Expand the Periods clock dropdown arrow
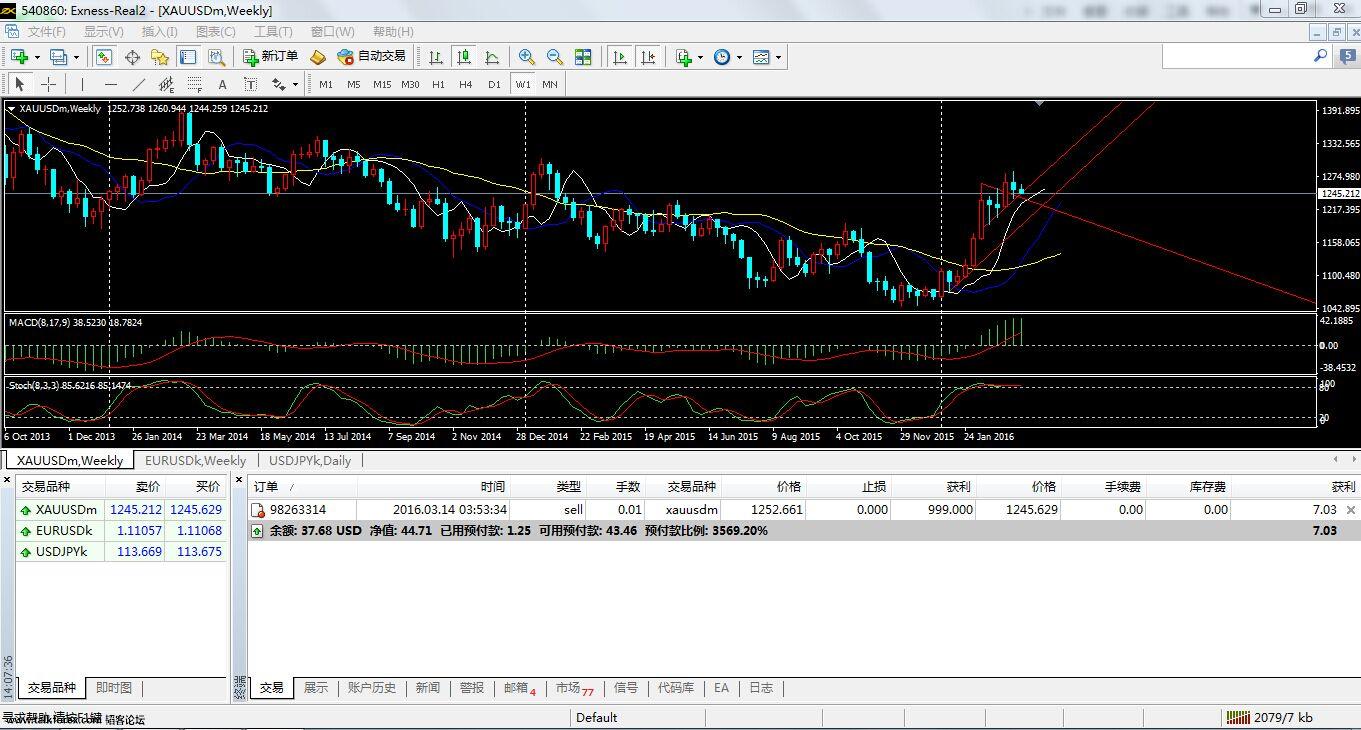1361x730 pixels. [739, 57]
